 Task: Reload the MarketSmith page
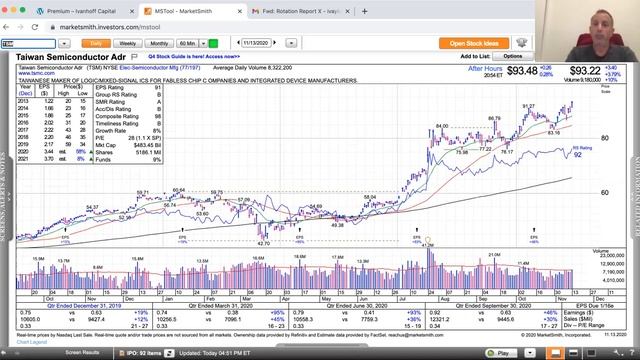click(35, 27)
